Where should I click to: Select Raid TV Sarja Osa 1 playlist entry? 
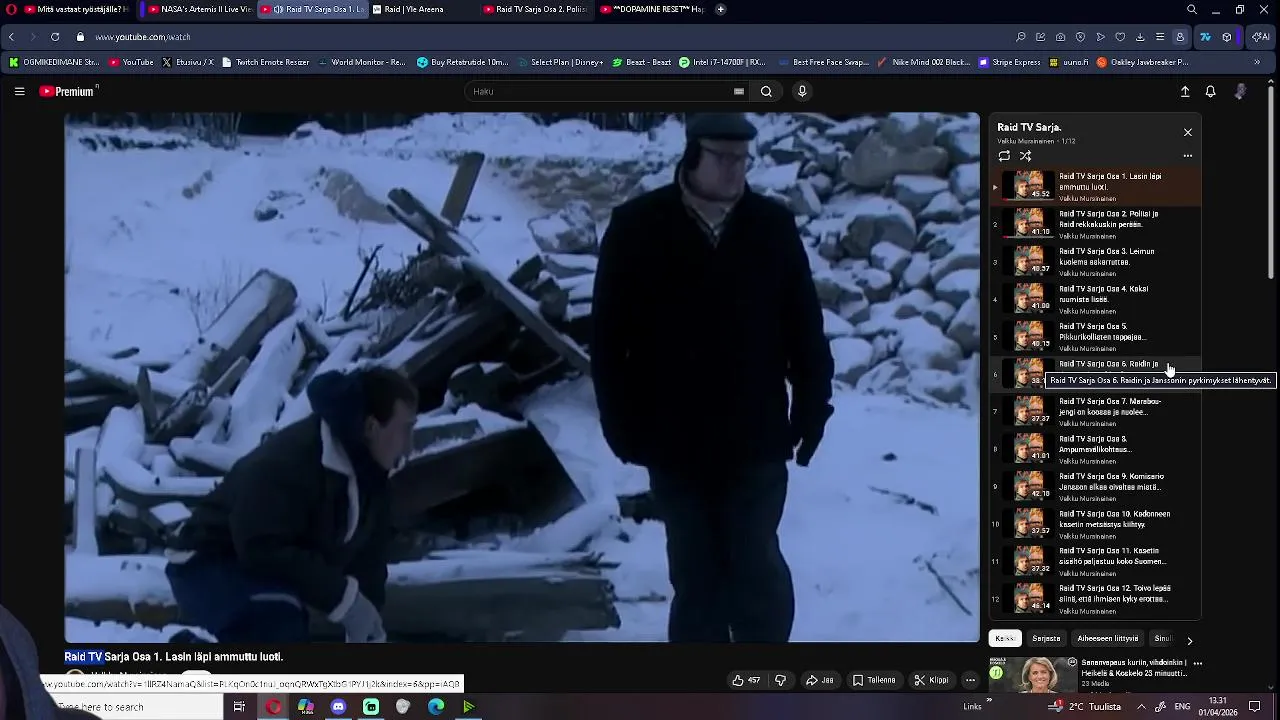click(x=1095, y=187)
